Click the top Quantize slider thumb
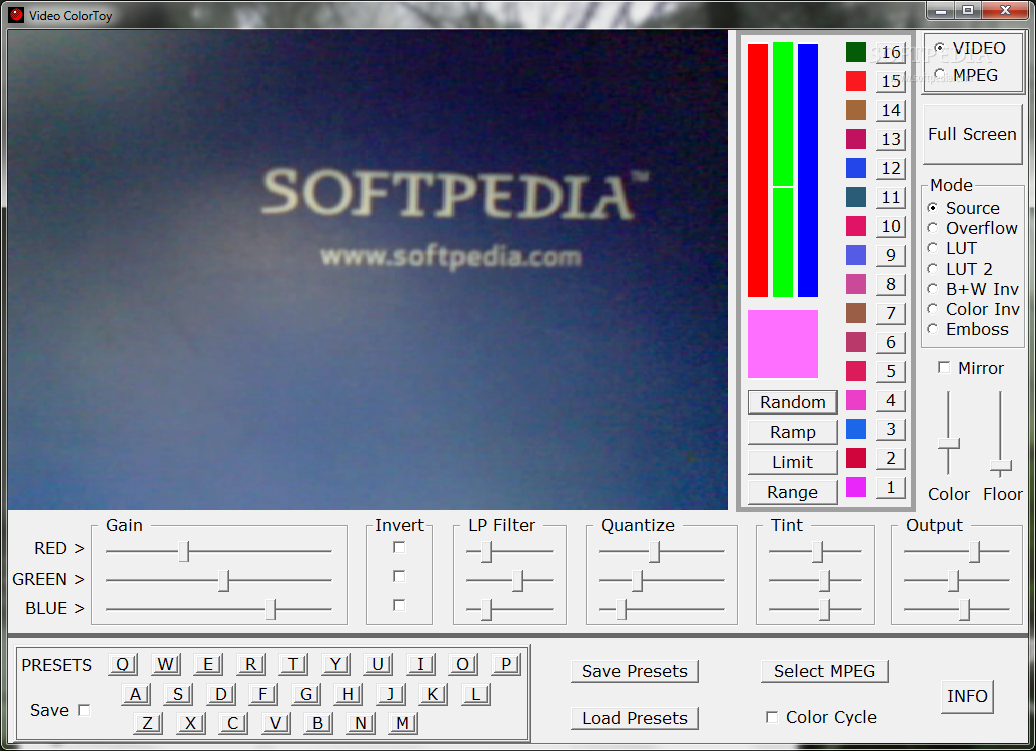Image resolution: width=1036 pixels, height=751 pixels. click(x=654, y=550)
